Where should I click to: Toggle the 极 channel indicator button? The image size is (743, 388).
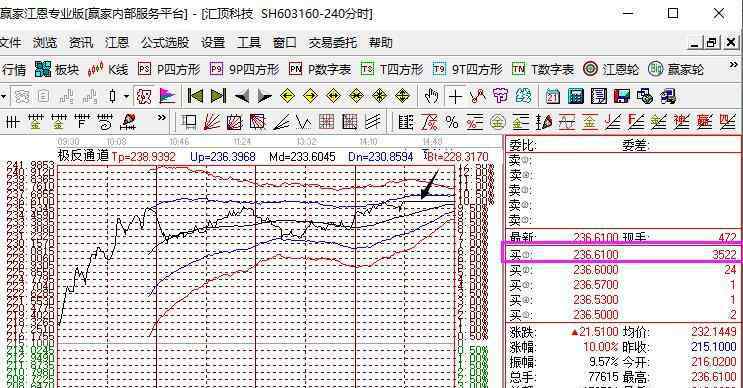(x=144, y=97)
